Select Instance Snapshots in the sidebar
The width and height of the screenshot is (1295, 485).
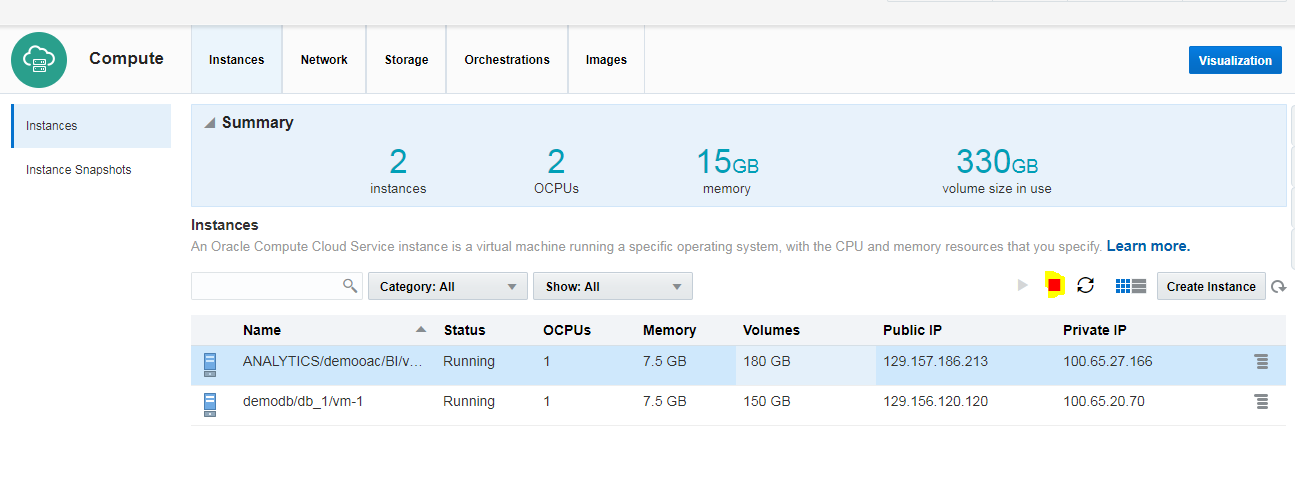[78, 170]
